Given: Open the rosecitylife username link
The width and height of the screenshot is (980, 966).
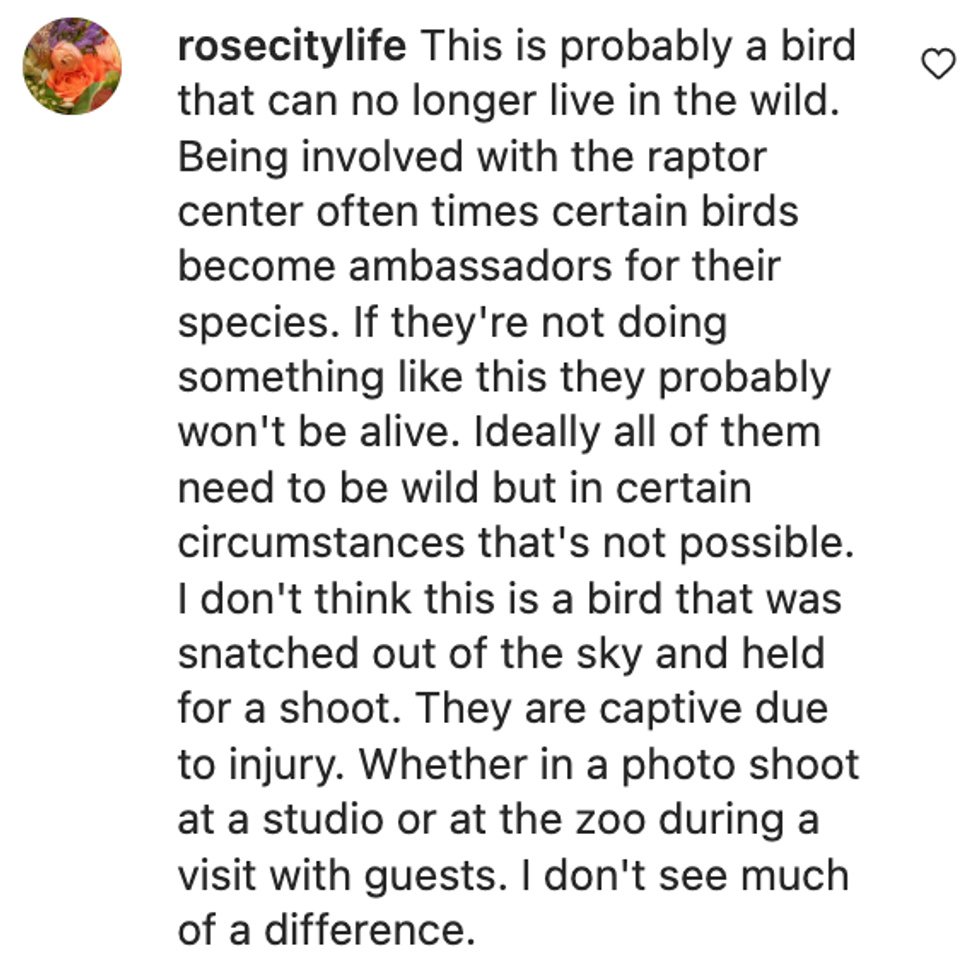Looking at the screenshot, I should tap(292, 48).
